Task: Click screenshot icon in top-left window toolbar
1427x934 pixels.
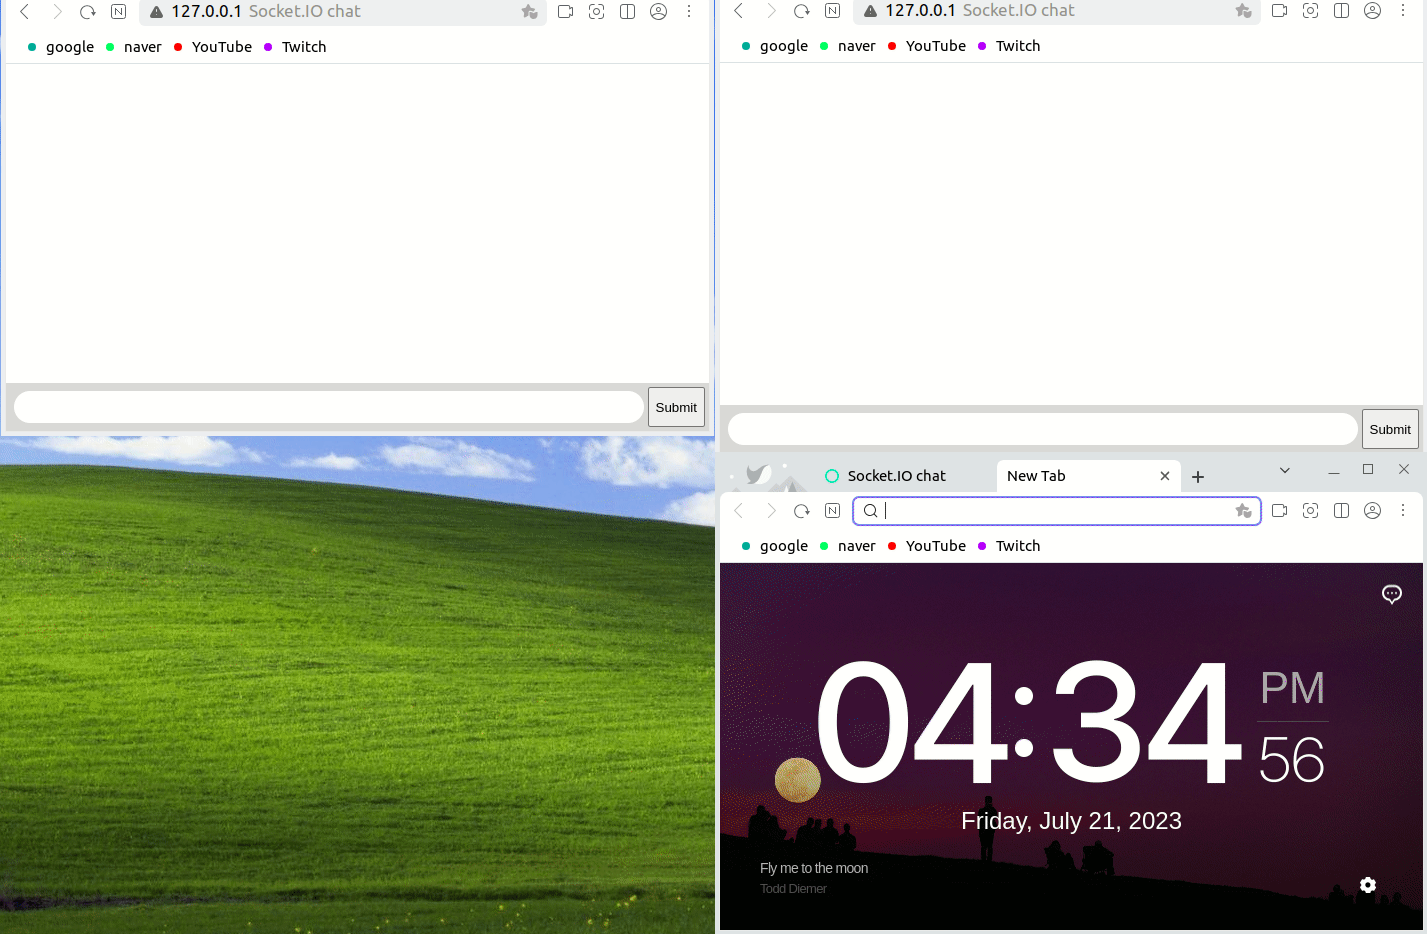Action: click(x=597, y=12)
